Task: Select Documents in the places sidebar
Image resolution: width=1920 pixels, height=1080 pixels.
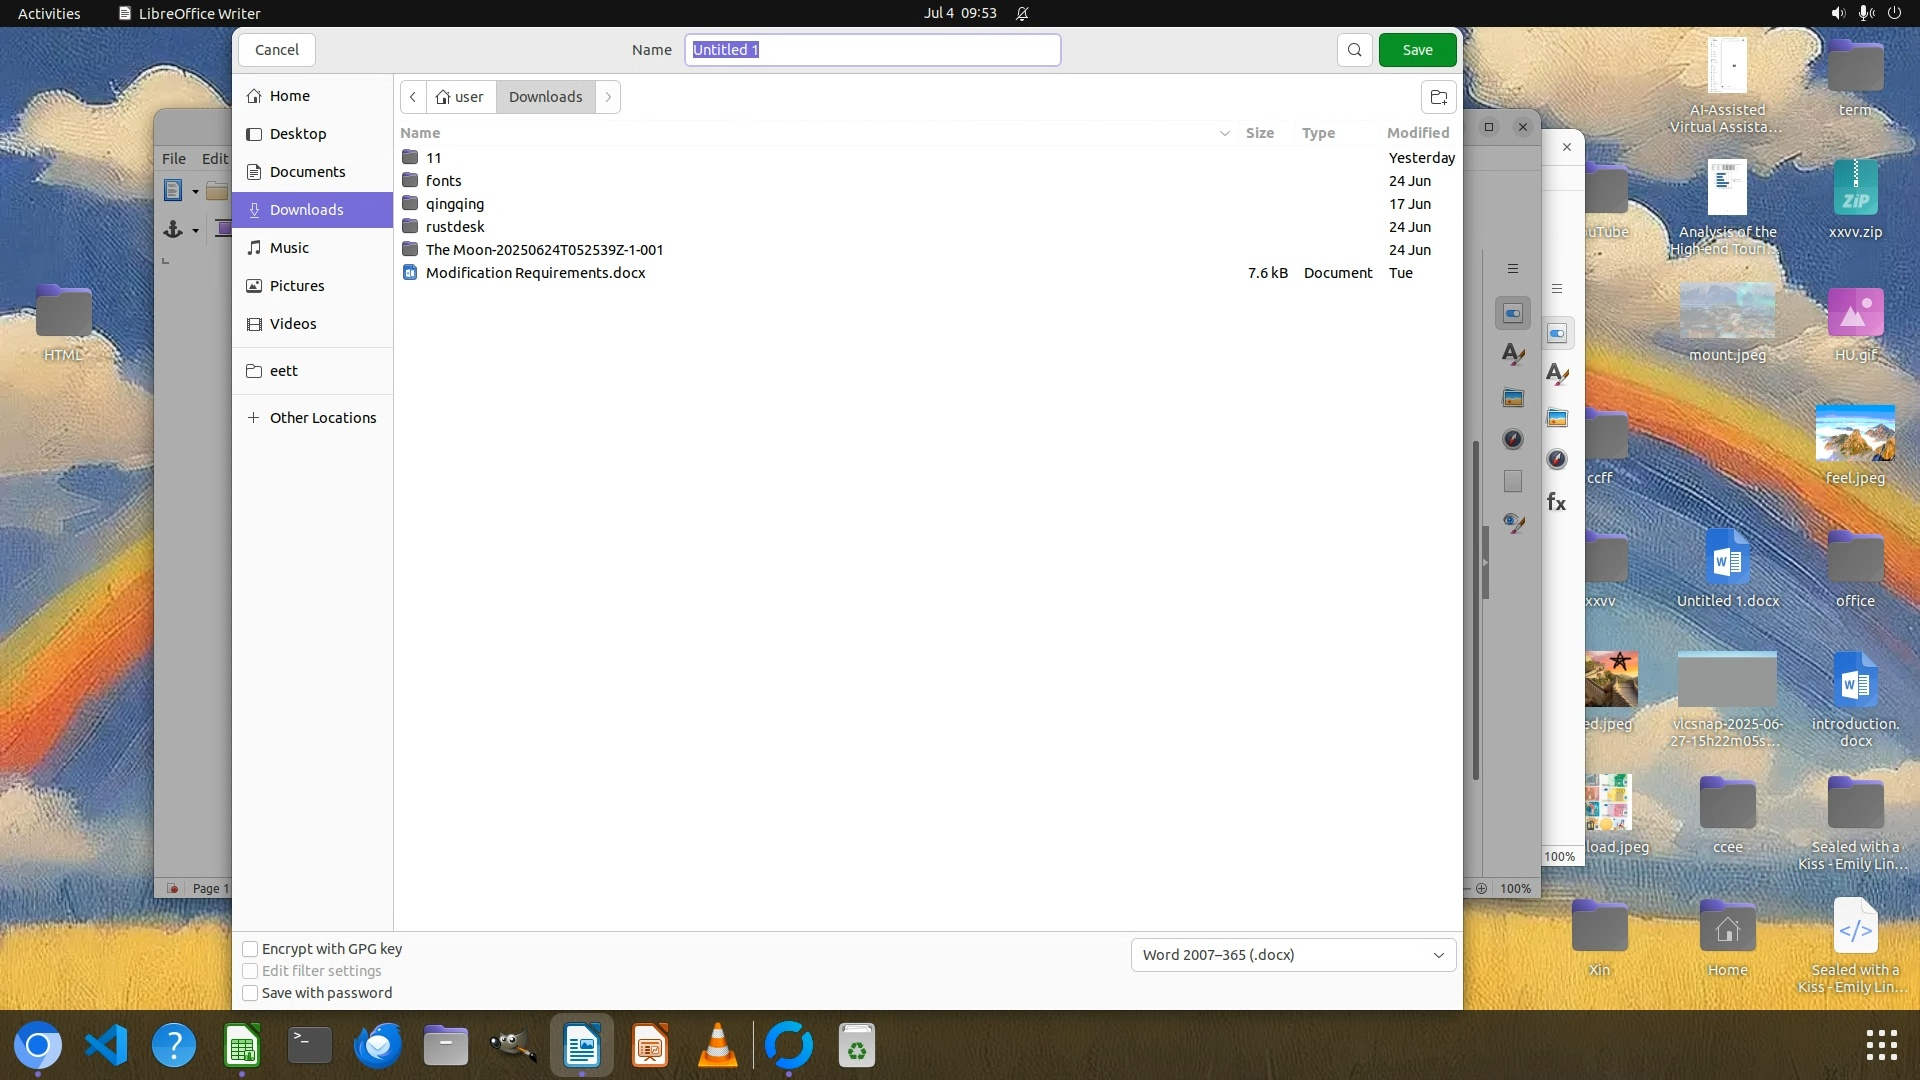Action: click(307, 172)
